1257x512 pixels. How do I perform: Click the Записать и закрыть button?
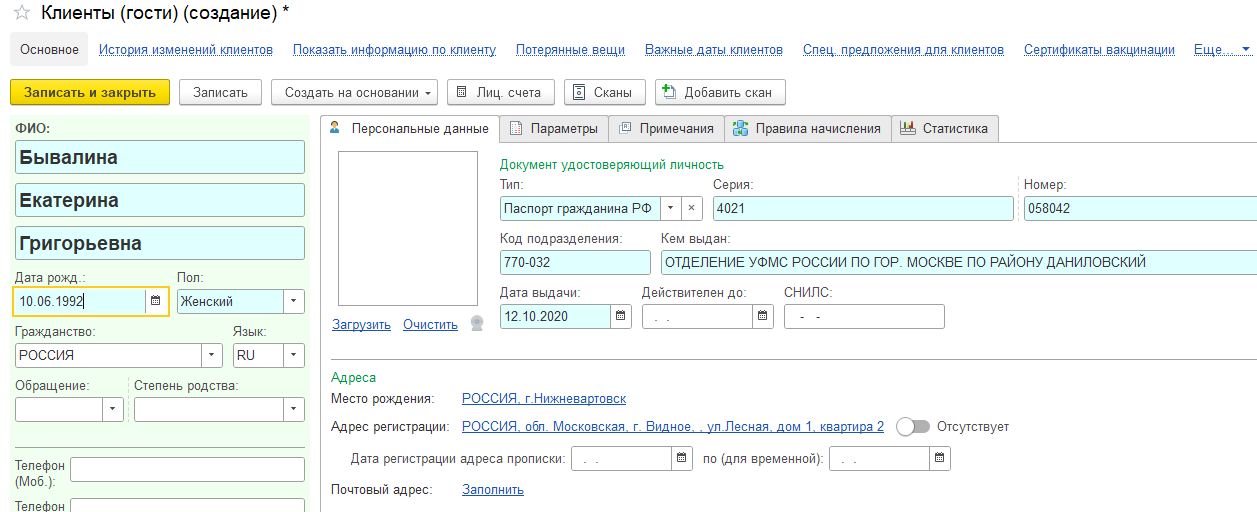90,92
